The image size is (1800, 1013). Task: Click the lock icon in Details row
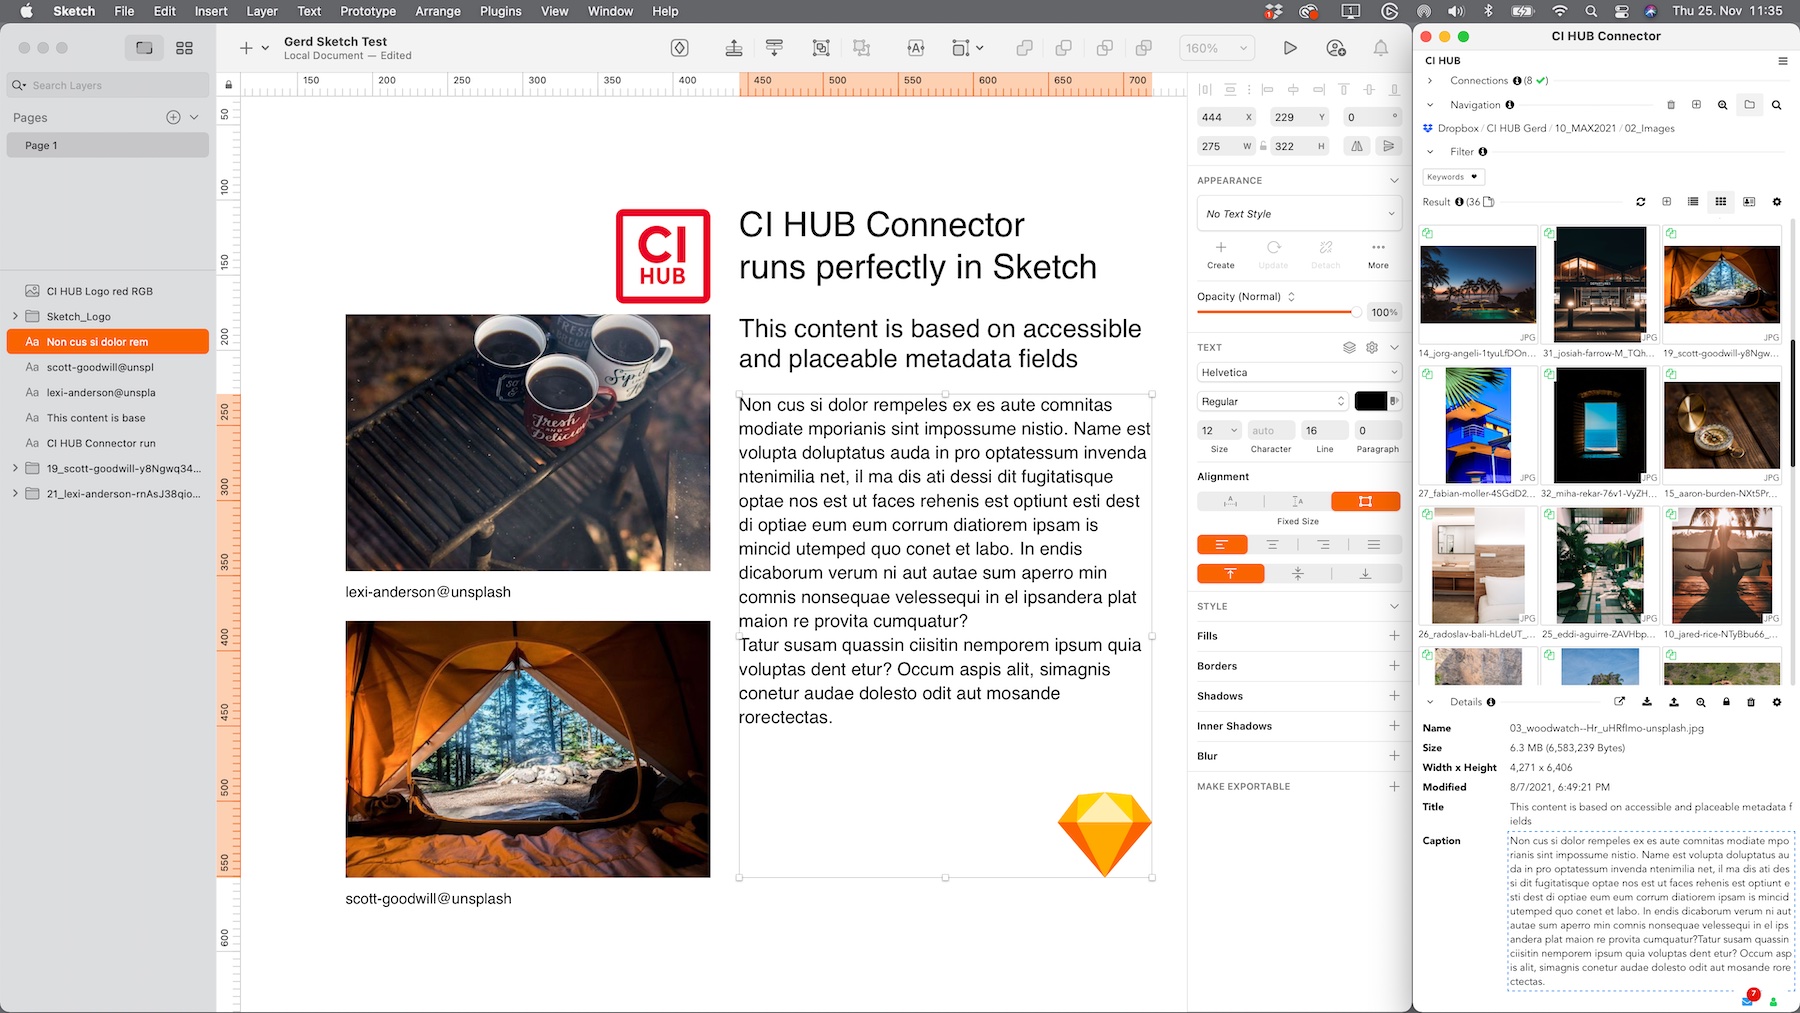pos(1726,702)
